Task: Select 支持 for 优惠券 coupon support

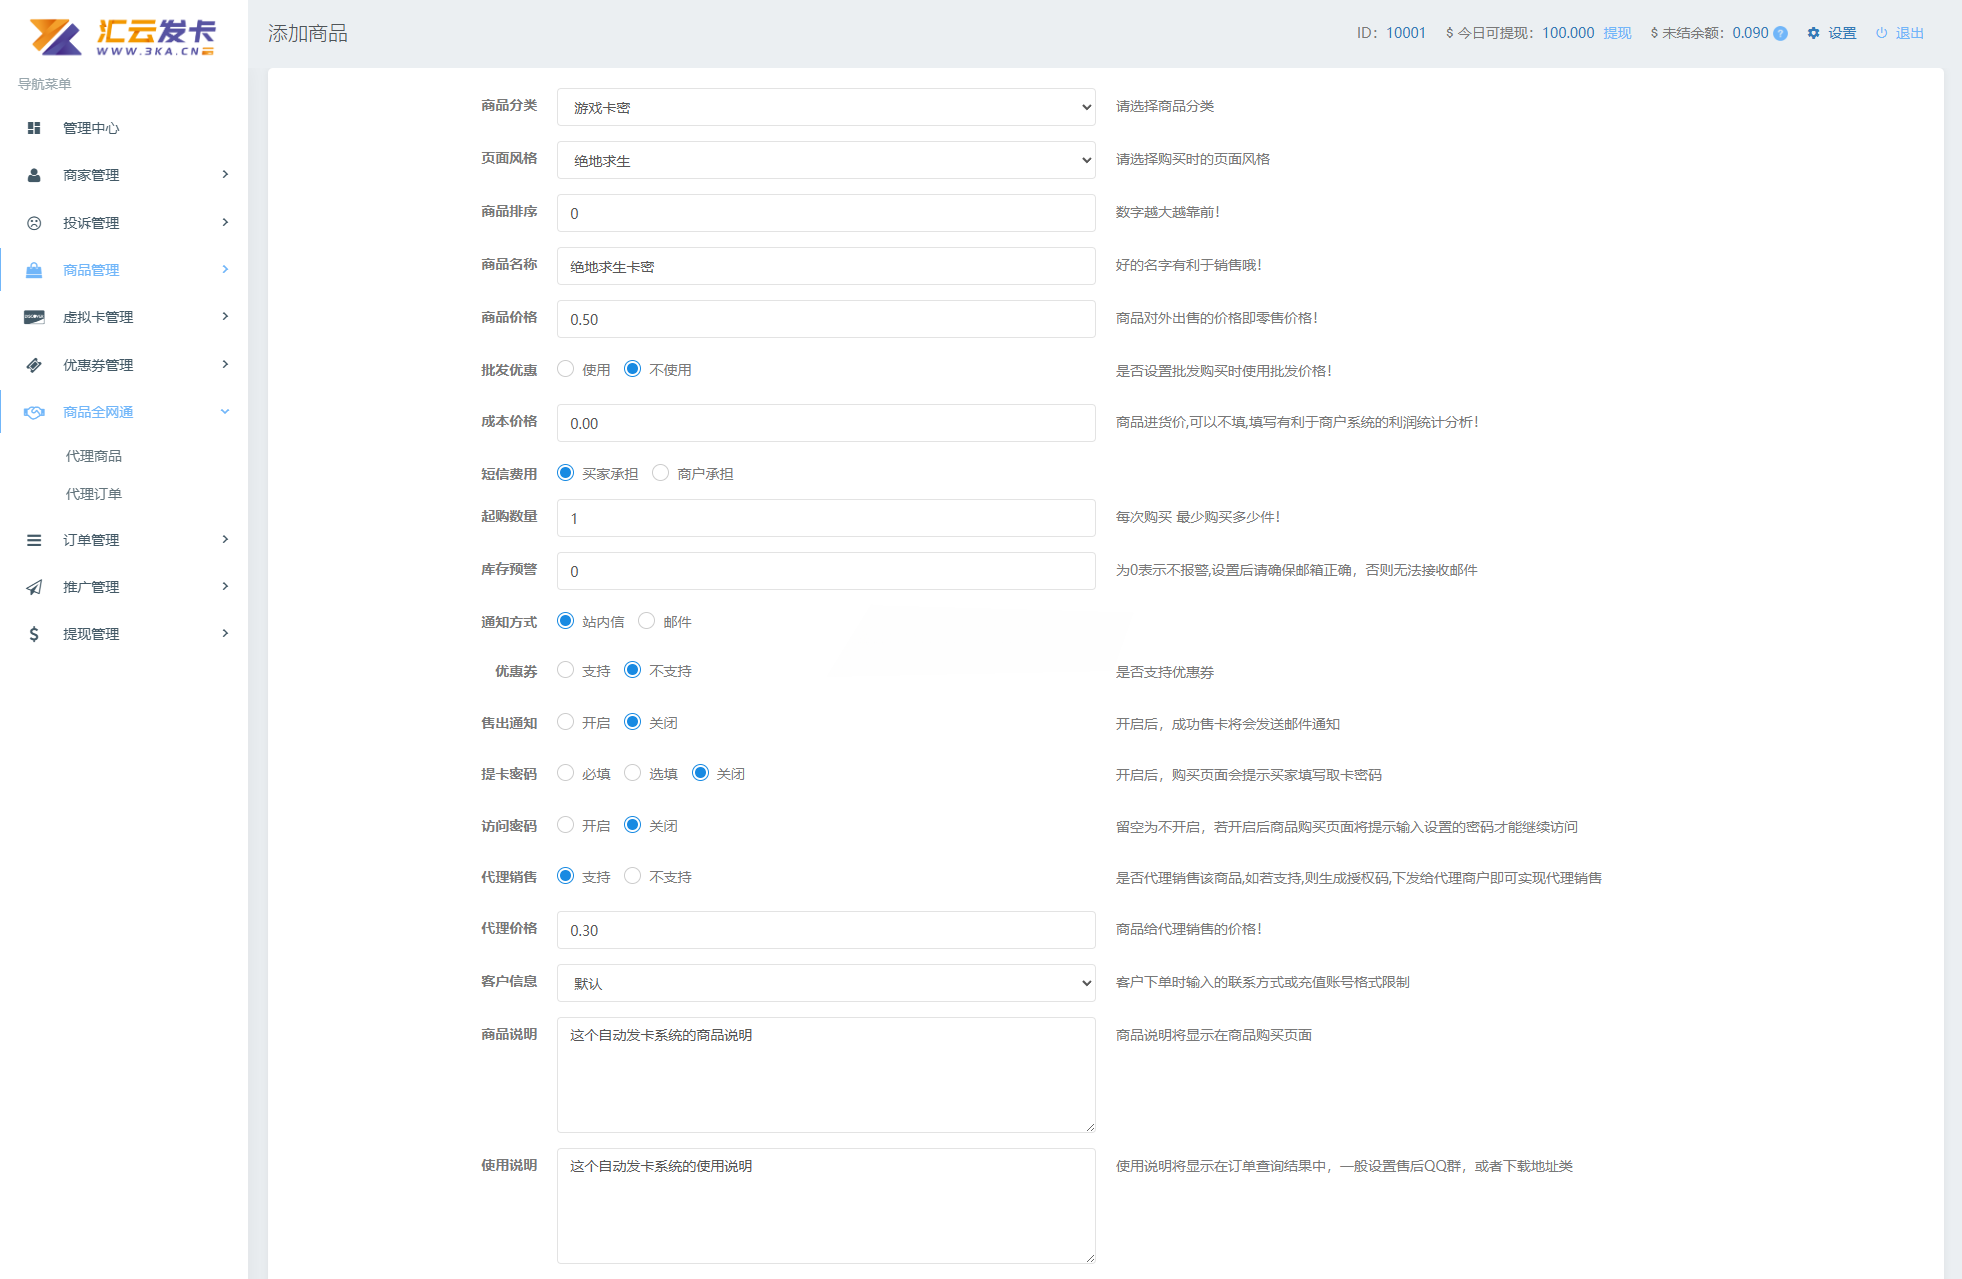Action: [x=566, y=670]
